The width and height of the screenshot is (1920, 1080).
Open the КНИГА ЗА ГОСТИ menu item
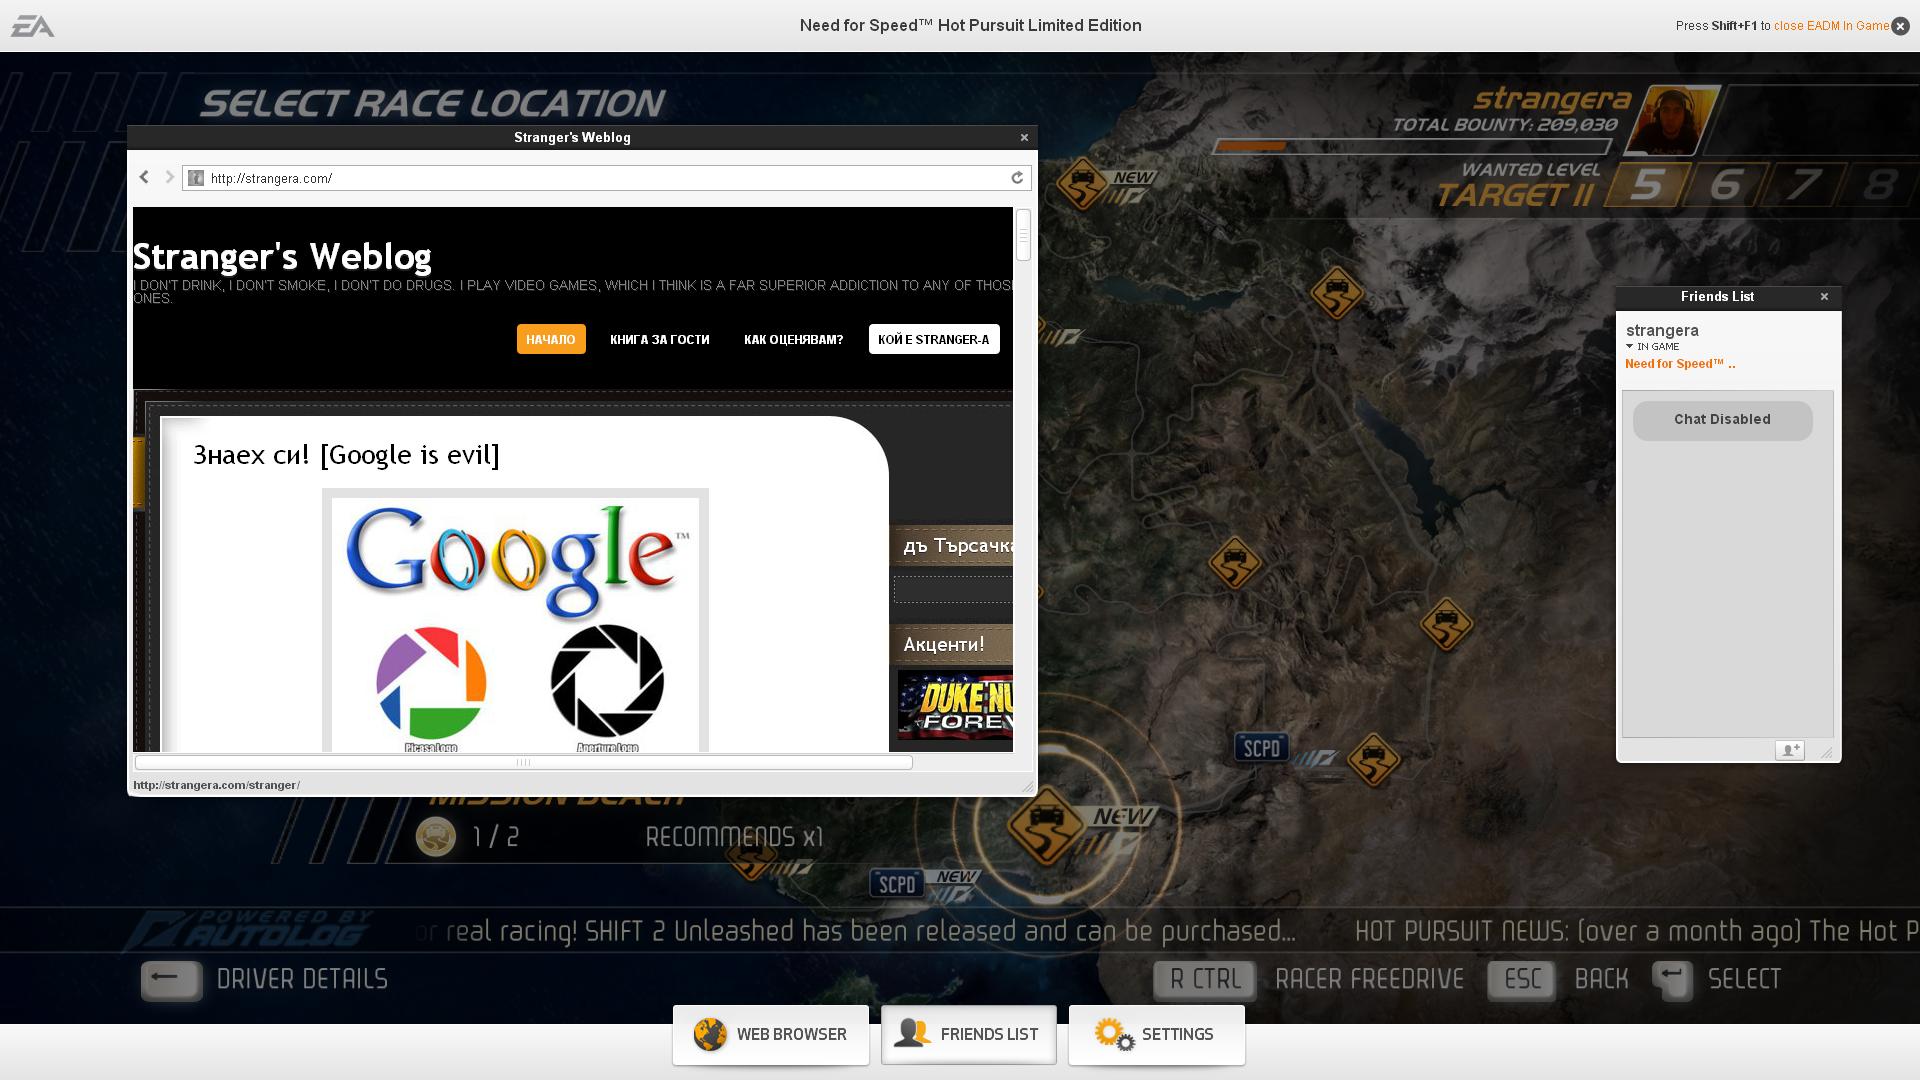[659, 339]
